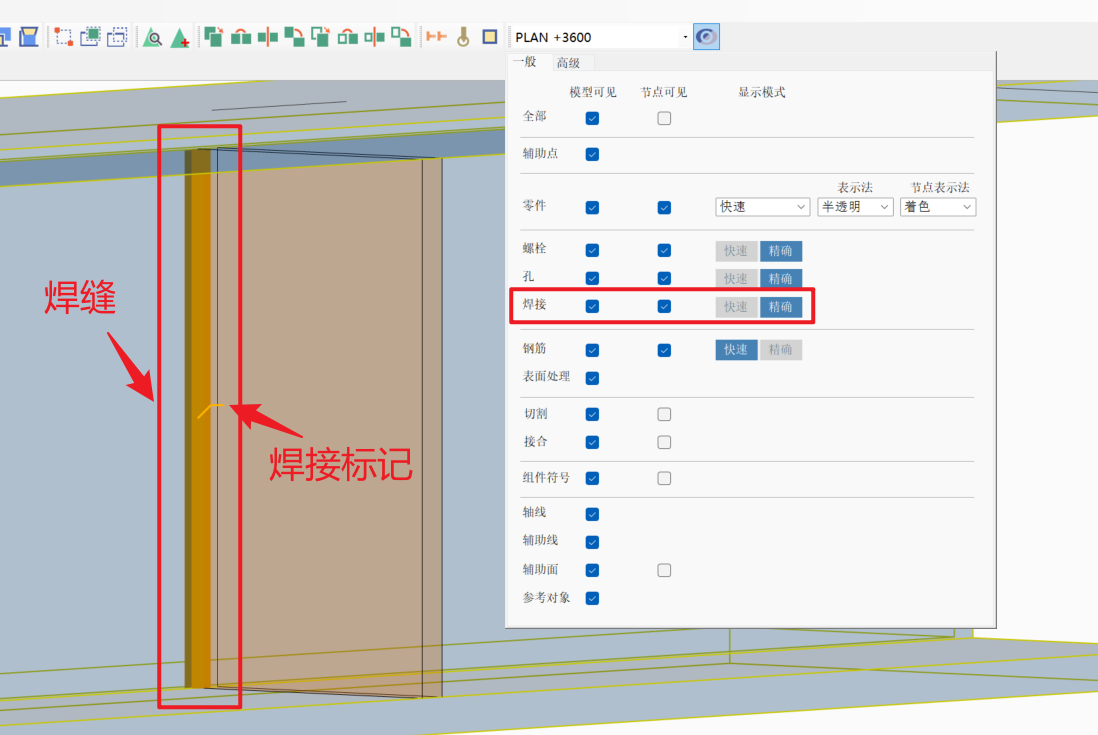The height and width of the screenshot is (735, 1098).
Task: Set 焊接 display mode to 精确
Action: (x=781, y=307)
